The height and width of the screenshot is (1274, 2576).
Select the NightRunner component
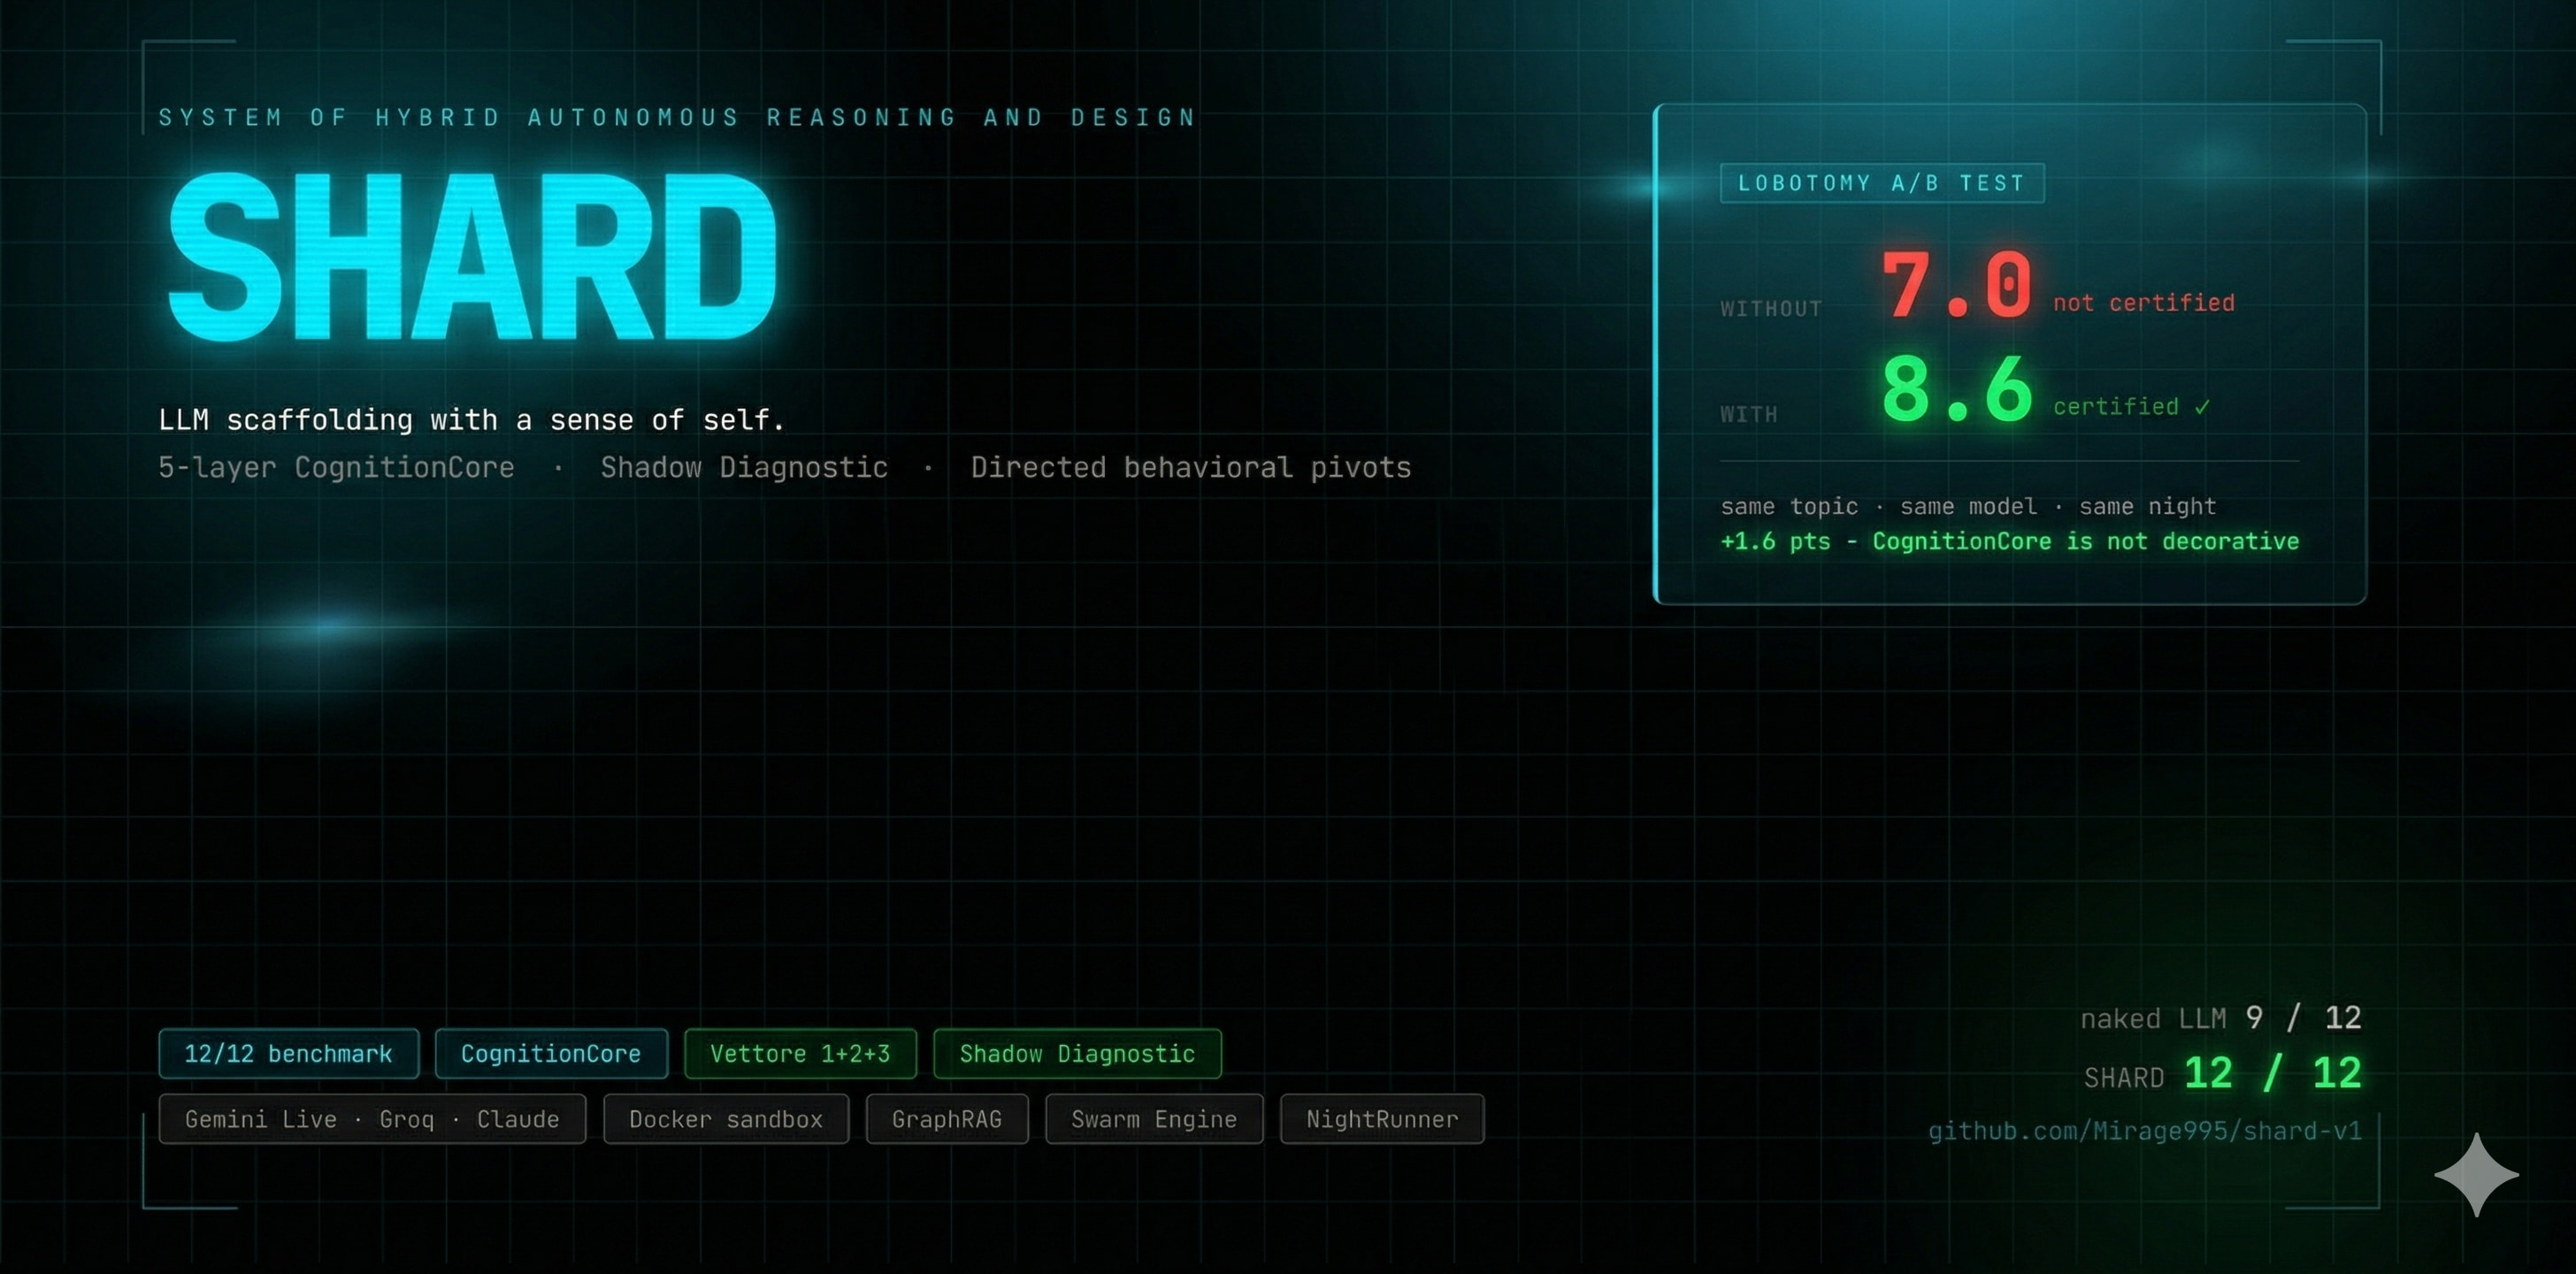click(x=1382, y=1119)
